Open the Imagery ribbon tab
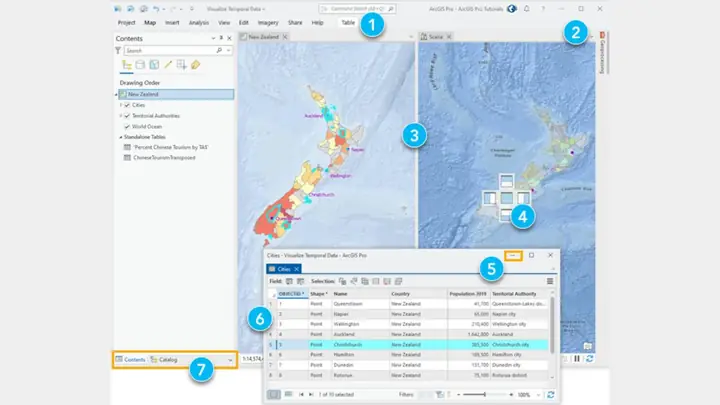 pyautogui.click(x=268, y=22)
